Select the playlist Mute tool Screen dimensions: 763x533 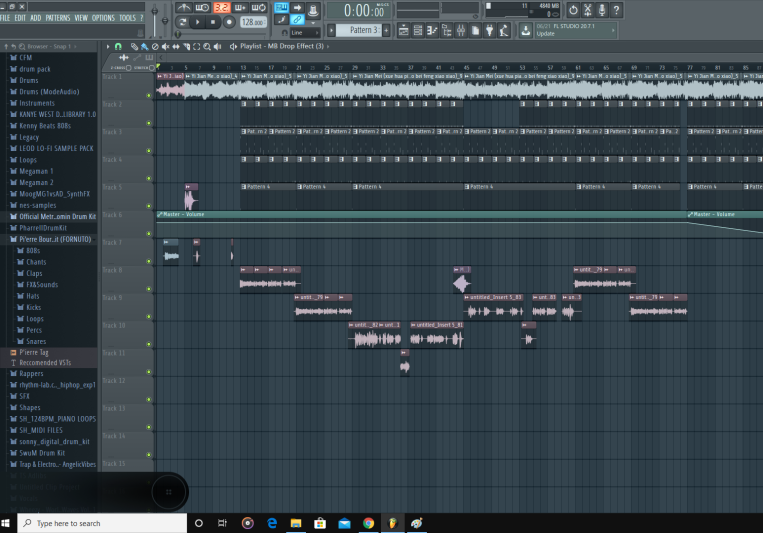click(165, 46)
